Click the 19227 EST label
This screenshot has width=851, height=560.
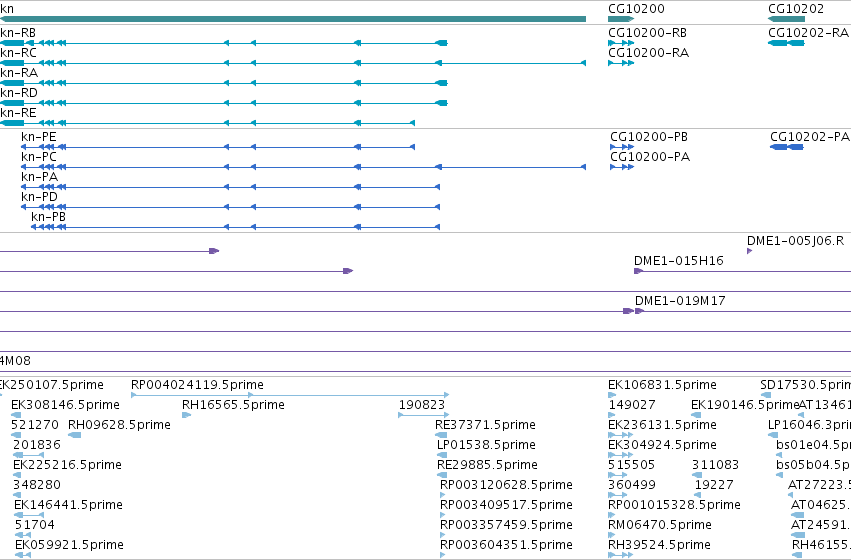(x=714, y=486)
